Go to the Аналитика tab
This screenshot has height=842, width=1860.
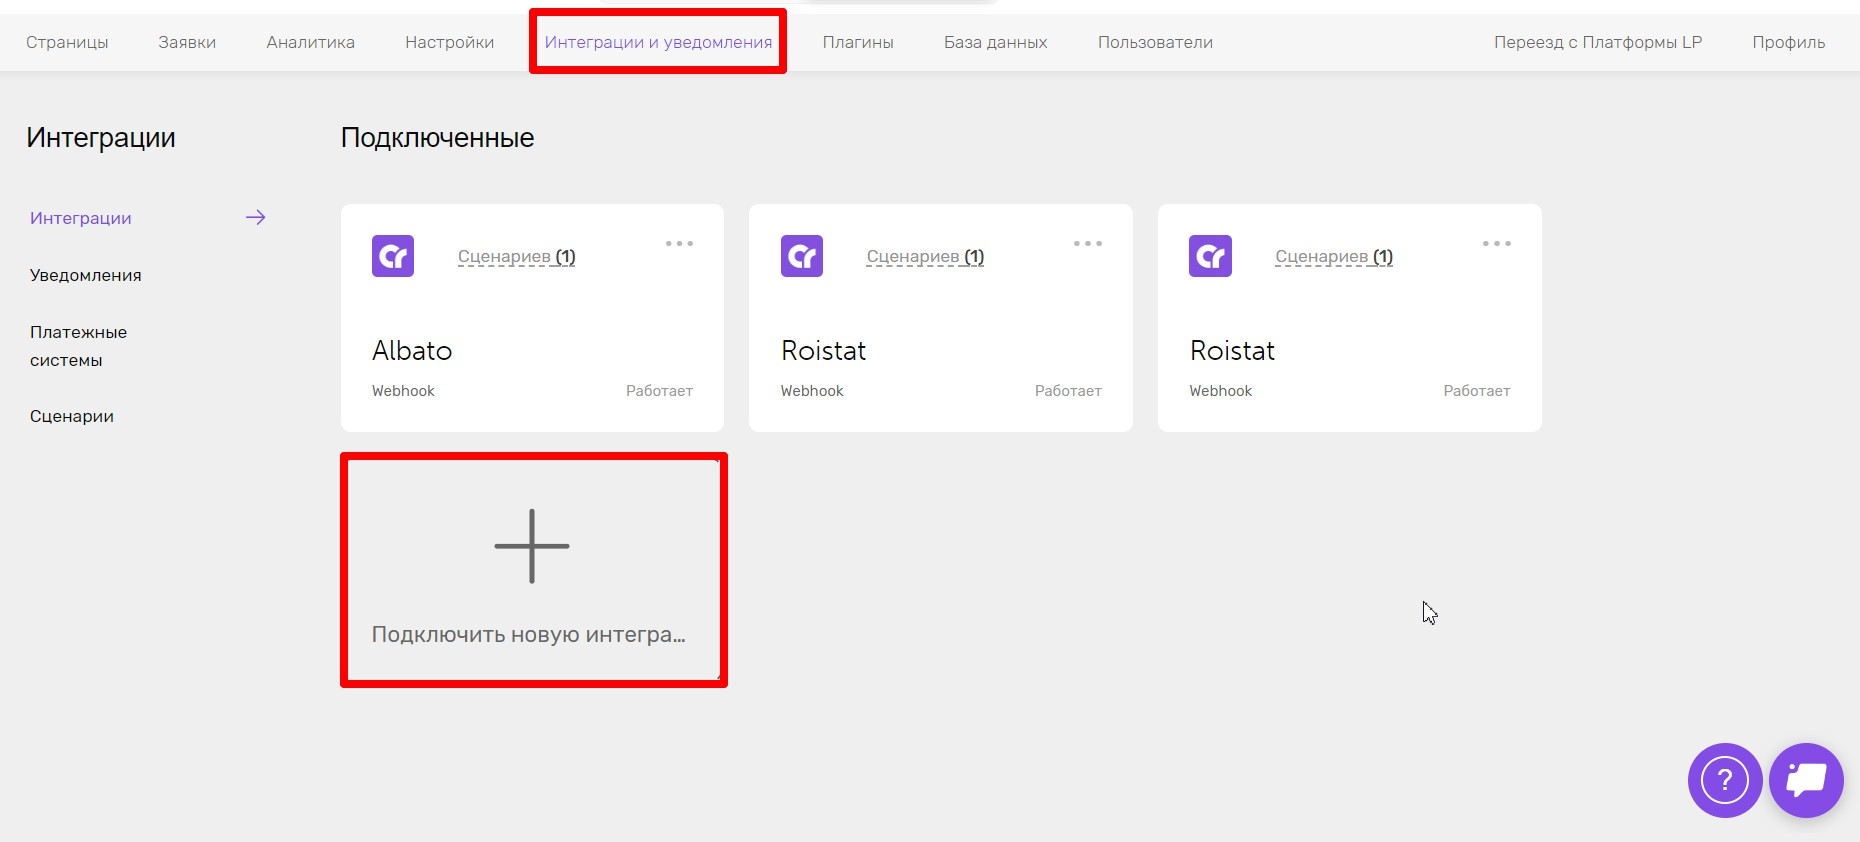[x=310, y=42]
